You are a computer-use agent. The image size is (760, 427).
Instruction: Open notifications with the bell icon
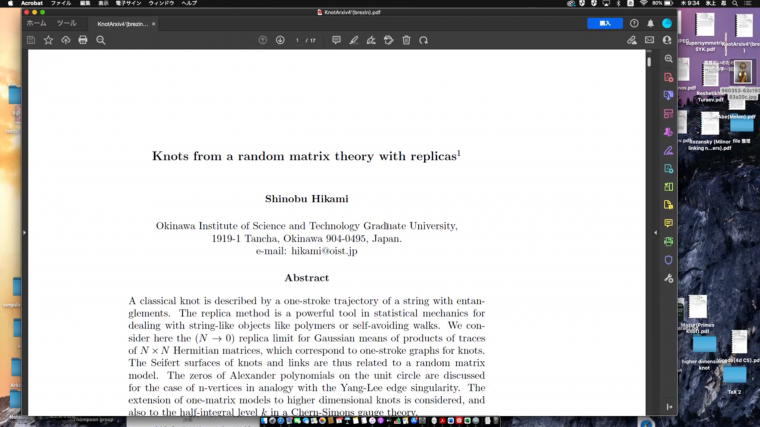pos(650,23)
